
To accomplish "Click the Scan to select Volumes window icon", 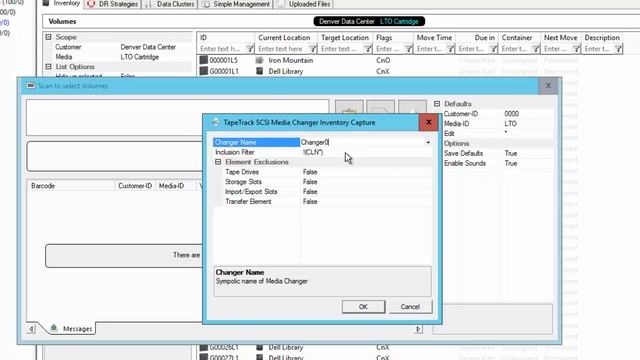I will [x=31, y=86].
